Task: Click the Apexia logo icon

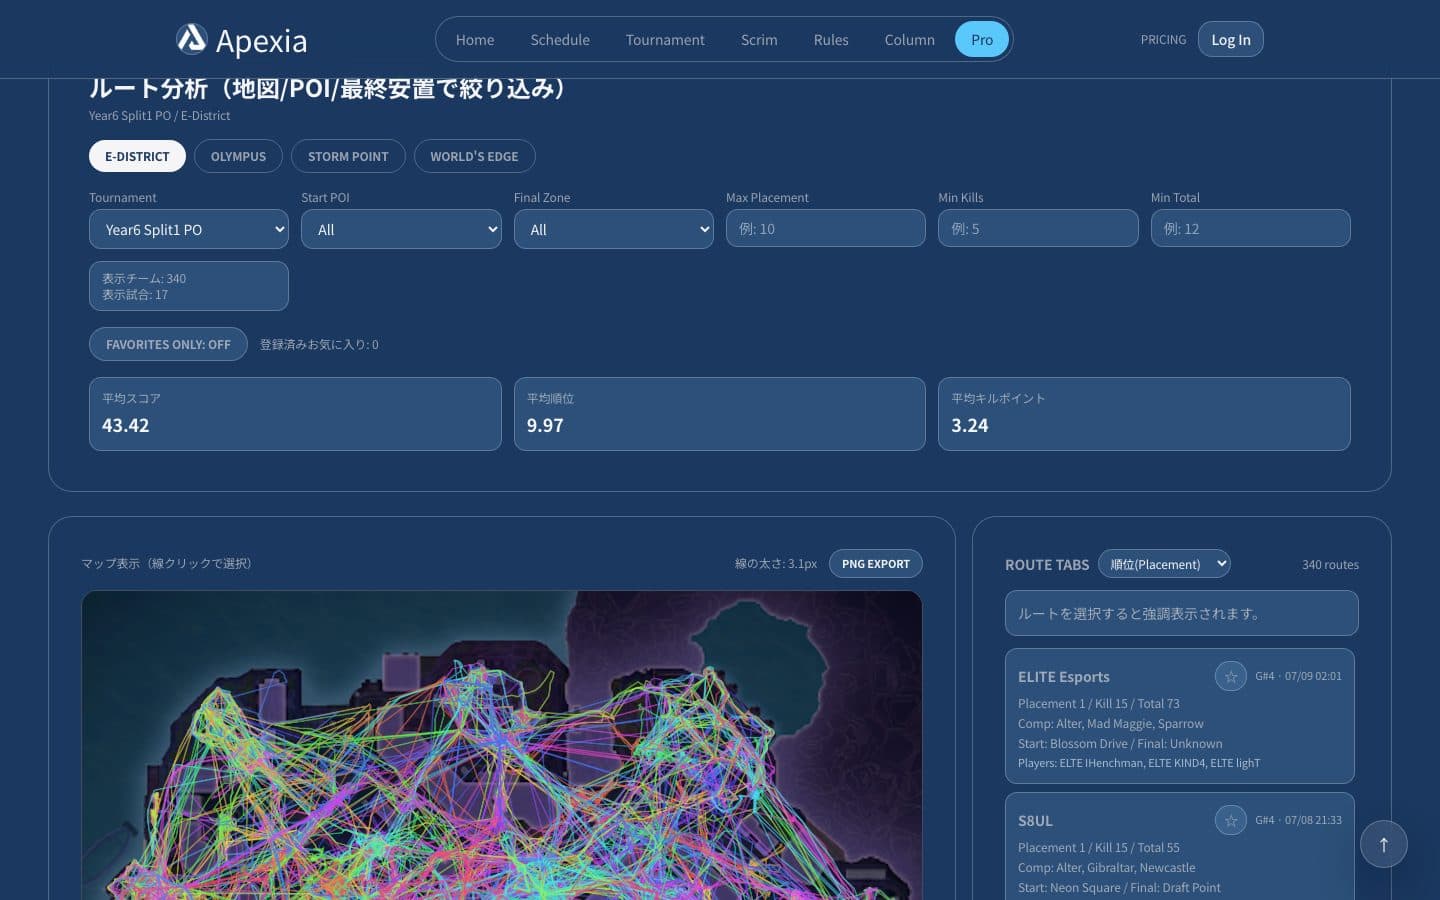Action: click(x=191, y=39)
